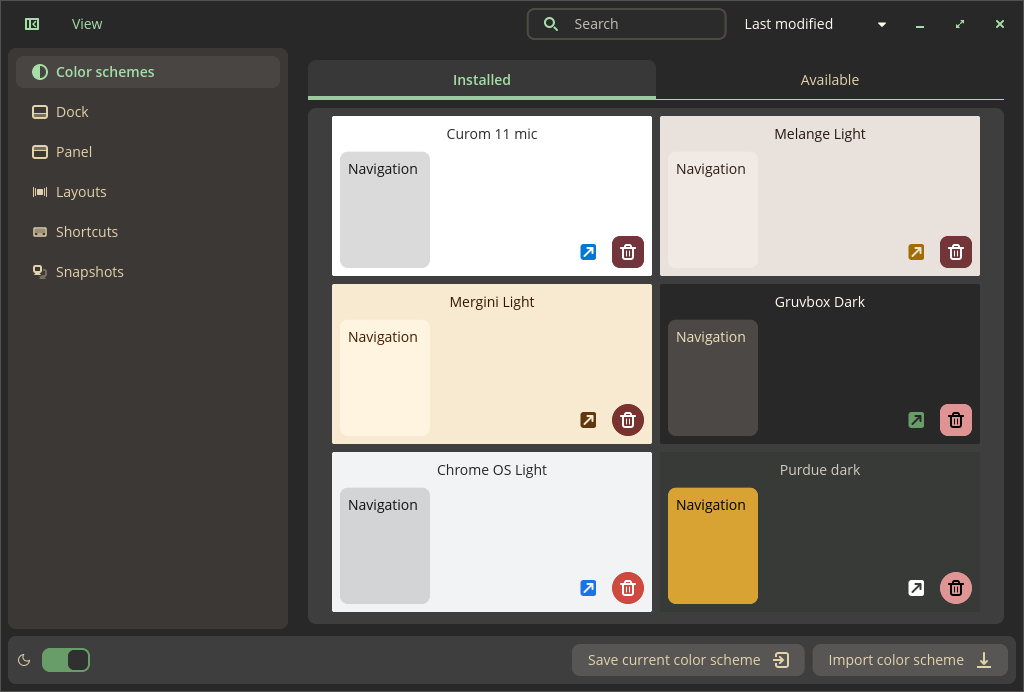The width and height of the screenshot is (1024, 692).
Task: Switch to the Available tab
Action: tap(829, 80)
